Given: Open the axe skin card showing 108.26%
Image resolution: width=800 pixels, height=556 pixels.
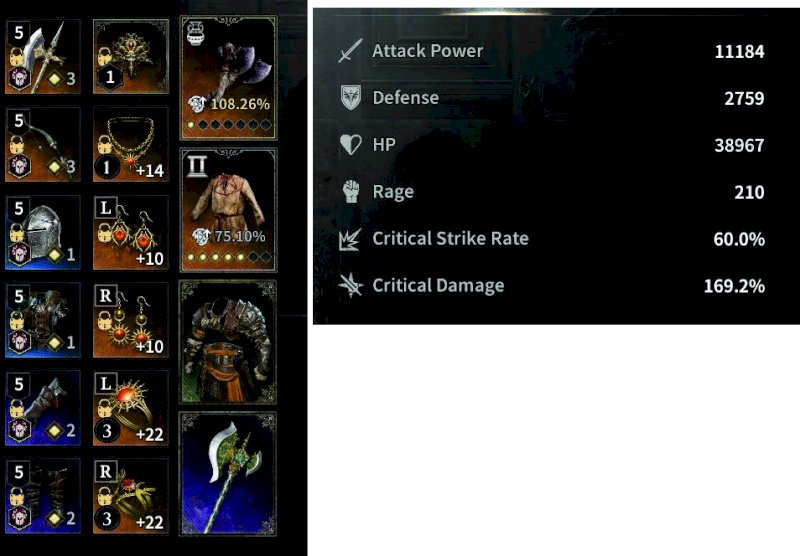Looking at the screenshot, I should tap(228, 78).
